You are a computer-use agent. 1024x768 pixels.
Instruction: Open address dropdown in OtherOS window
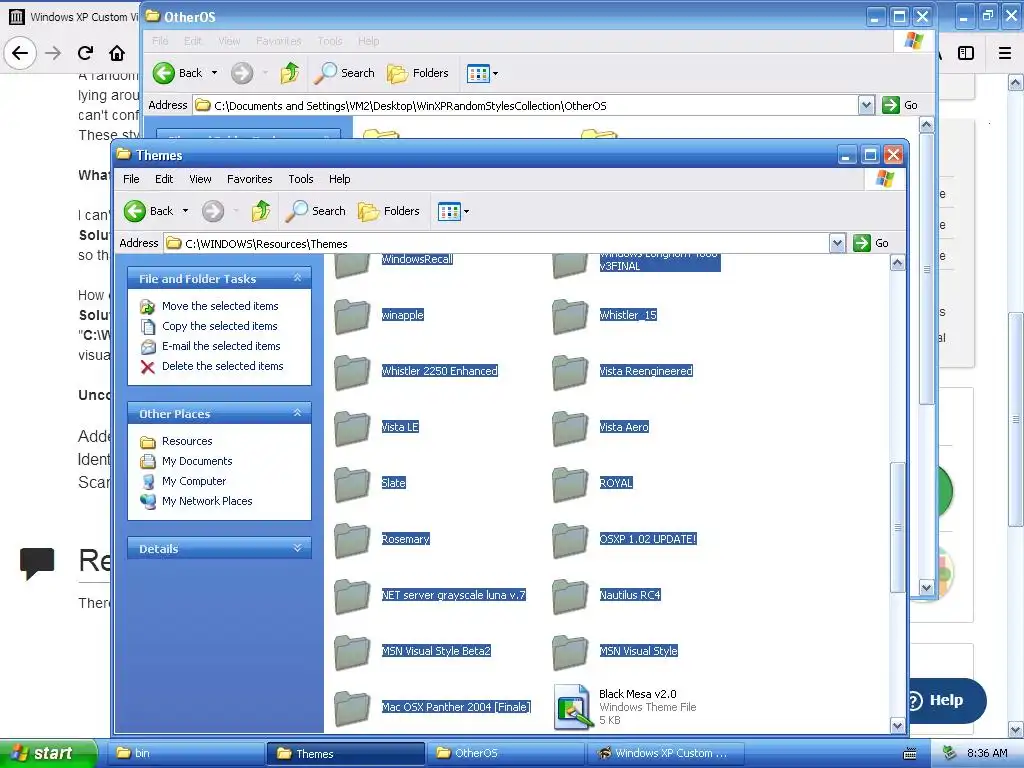coord(866,105)
